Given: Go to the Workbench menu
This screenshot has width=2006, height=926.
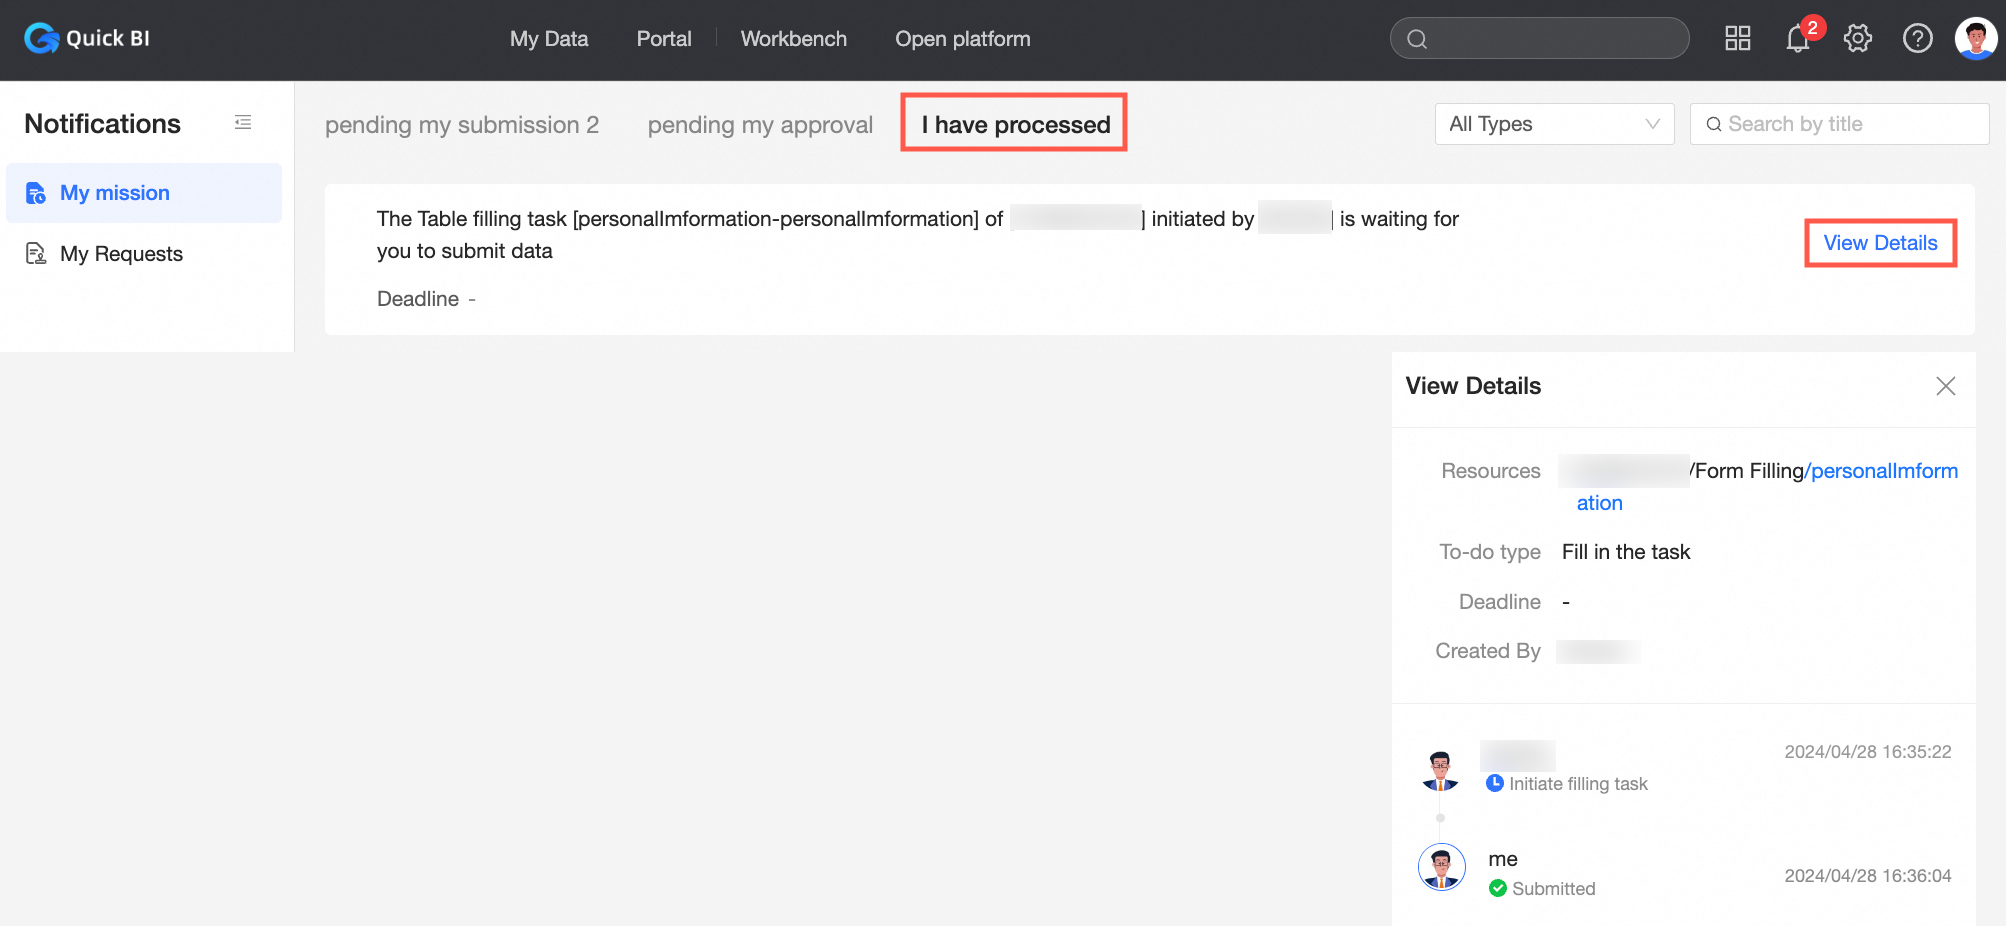Looking at the screenshot, I should tap(793, 39).
